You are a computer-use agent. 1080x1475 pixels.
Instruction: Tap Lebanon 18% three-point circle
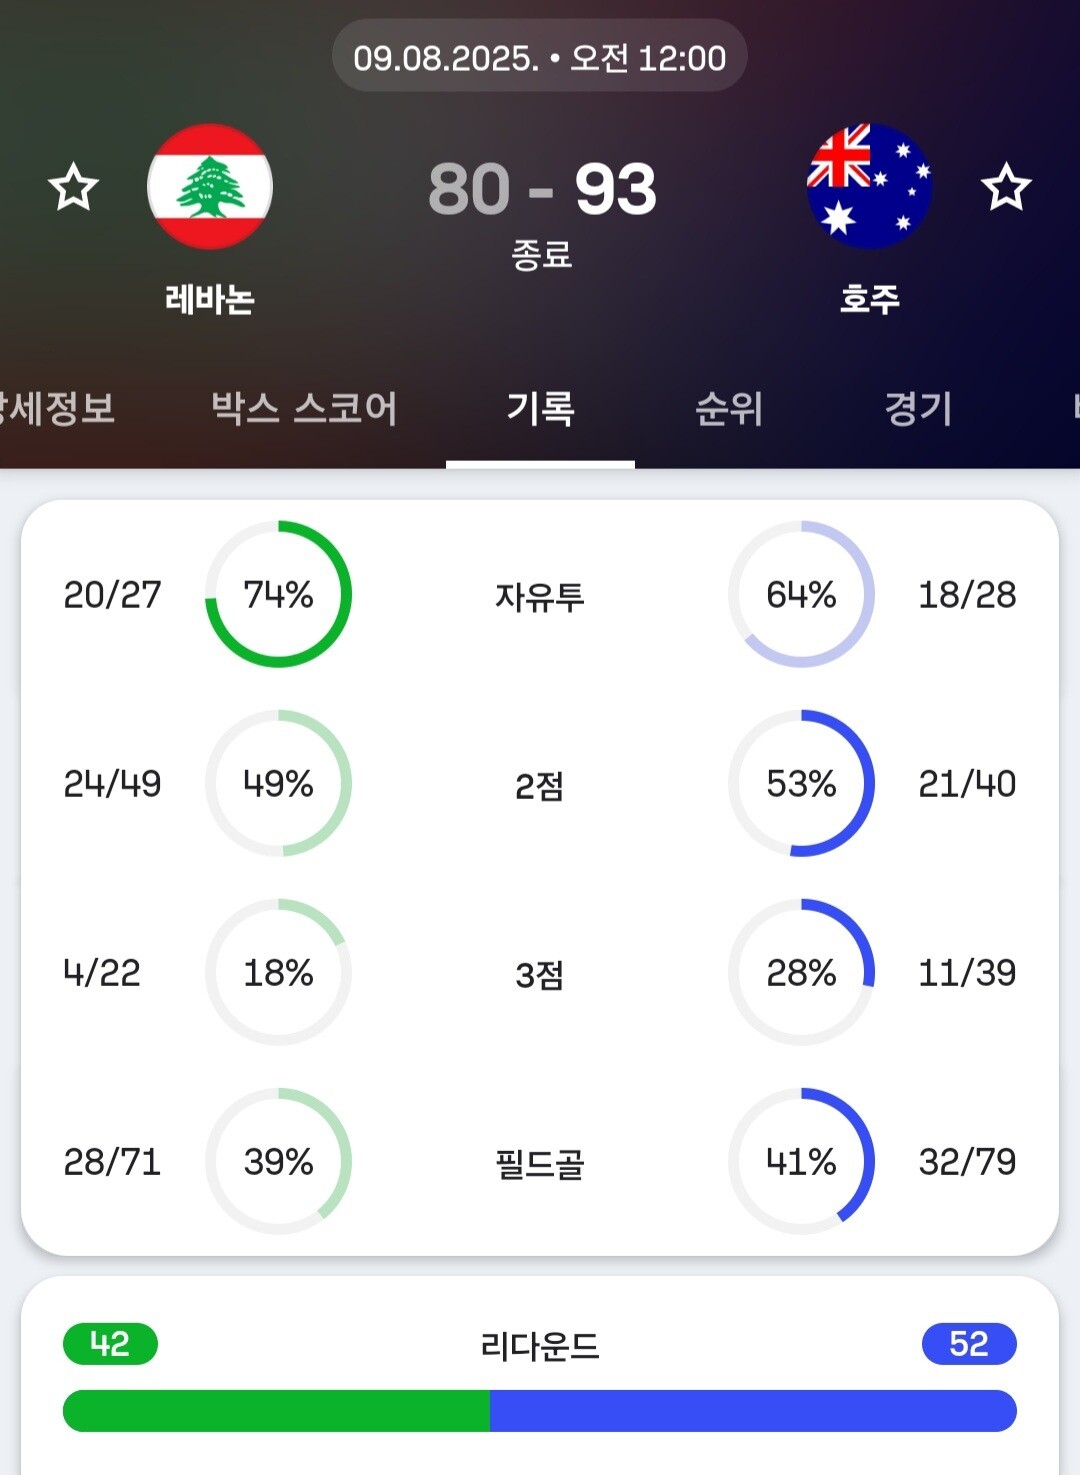[278, 972]
